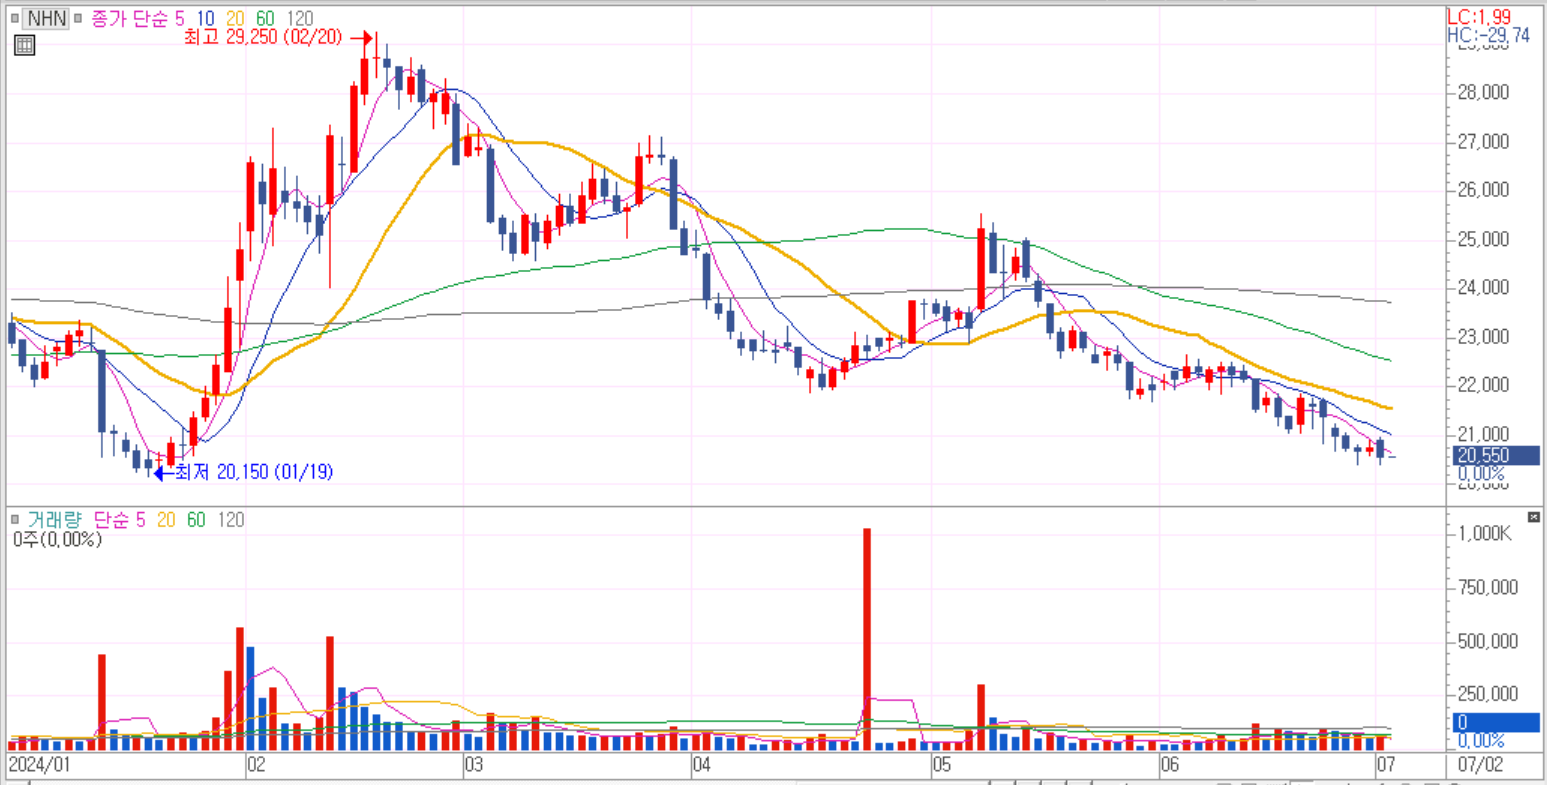The height and width of the screenshot is (785, 1547).
Task: Click the HC:-29,74 indicator text
Action: click(x=1488, y=35)
